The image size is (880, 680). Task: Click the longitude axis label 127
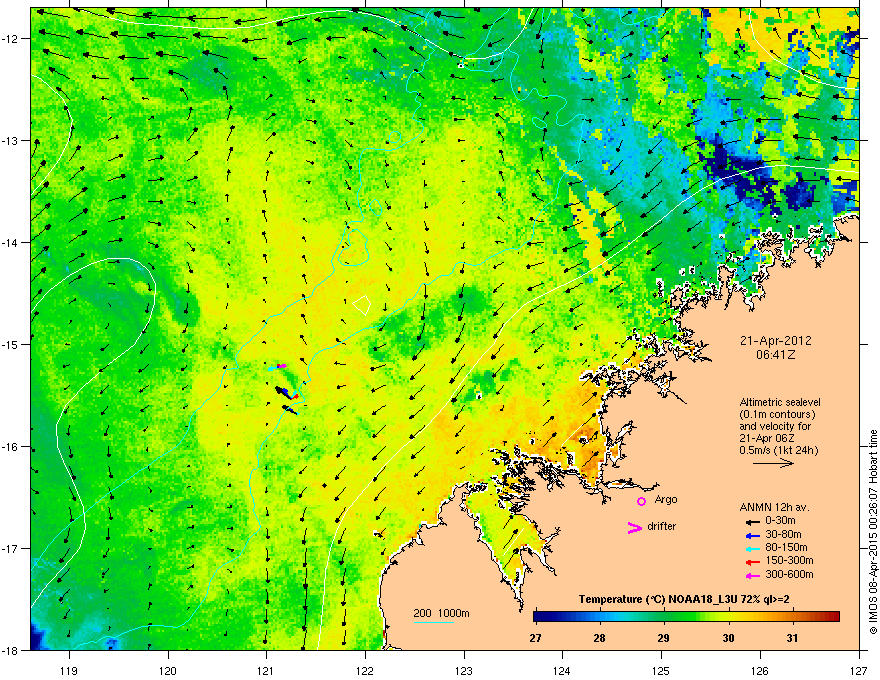(x=859, y=670)
